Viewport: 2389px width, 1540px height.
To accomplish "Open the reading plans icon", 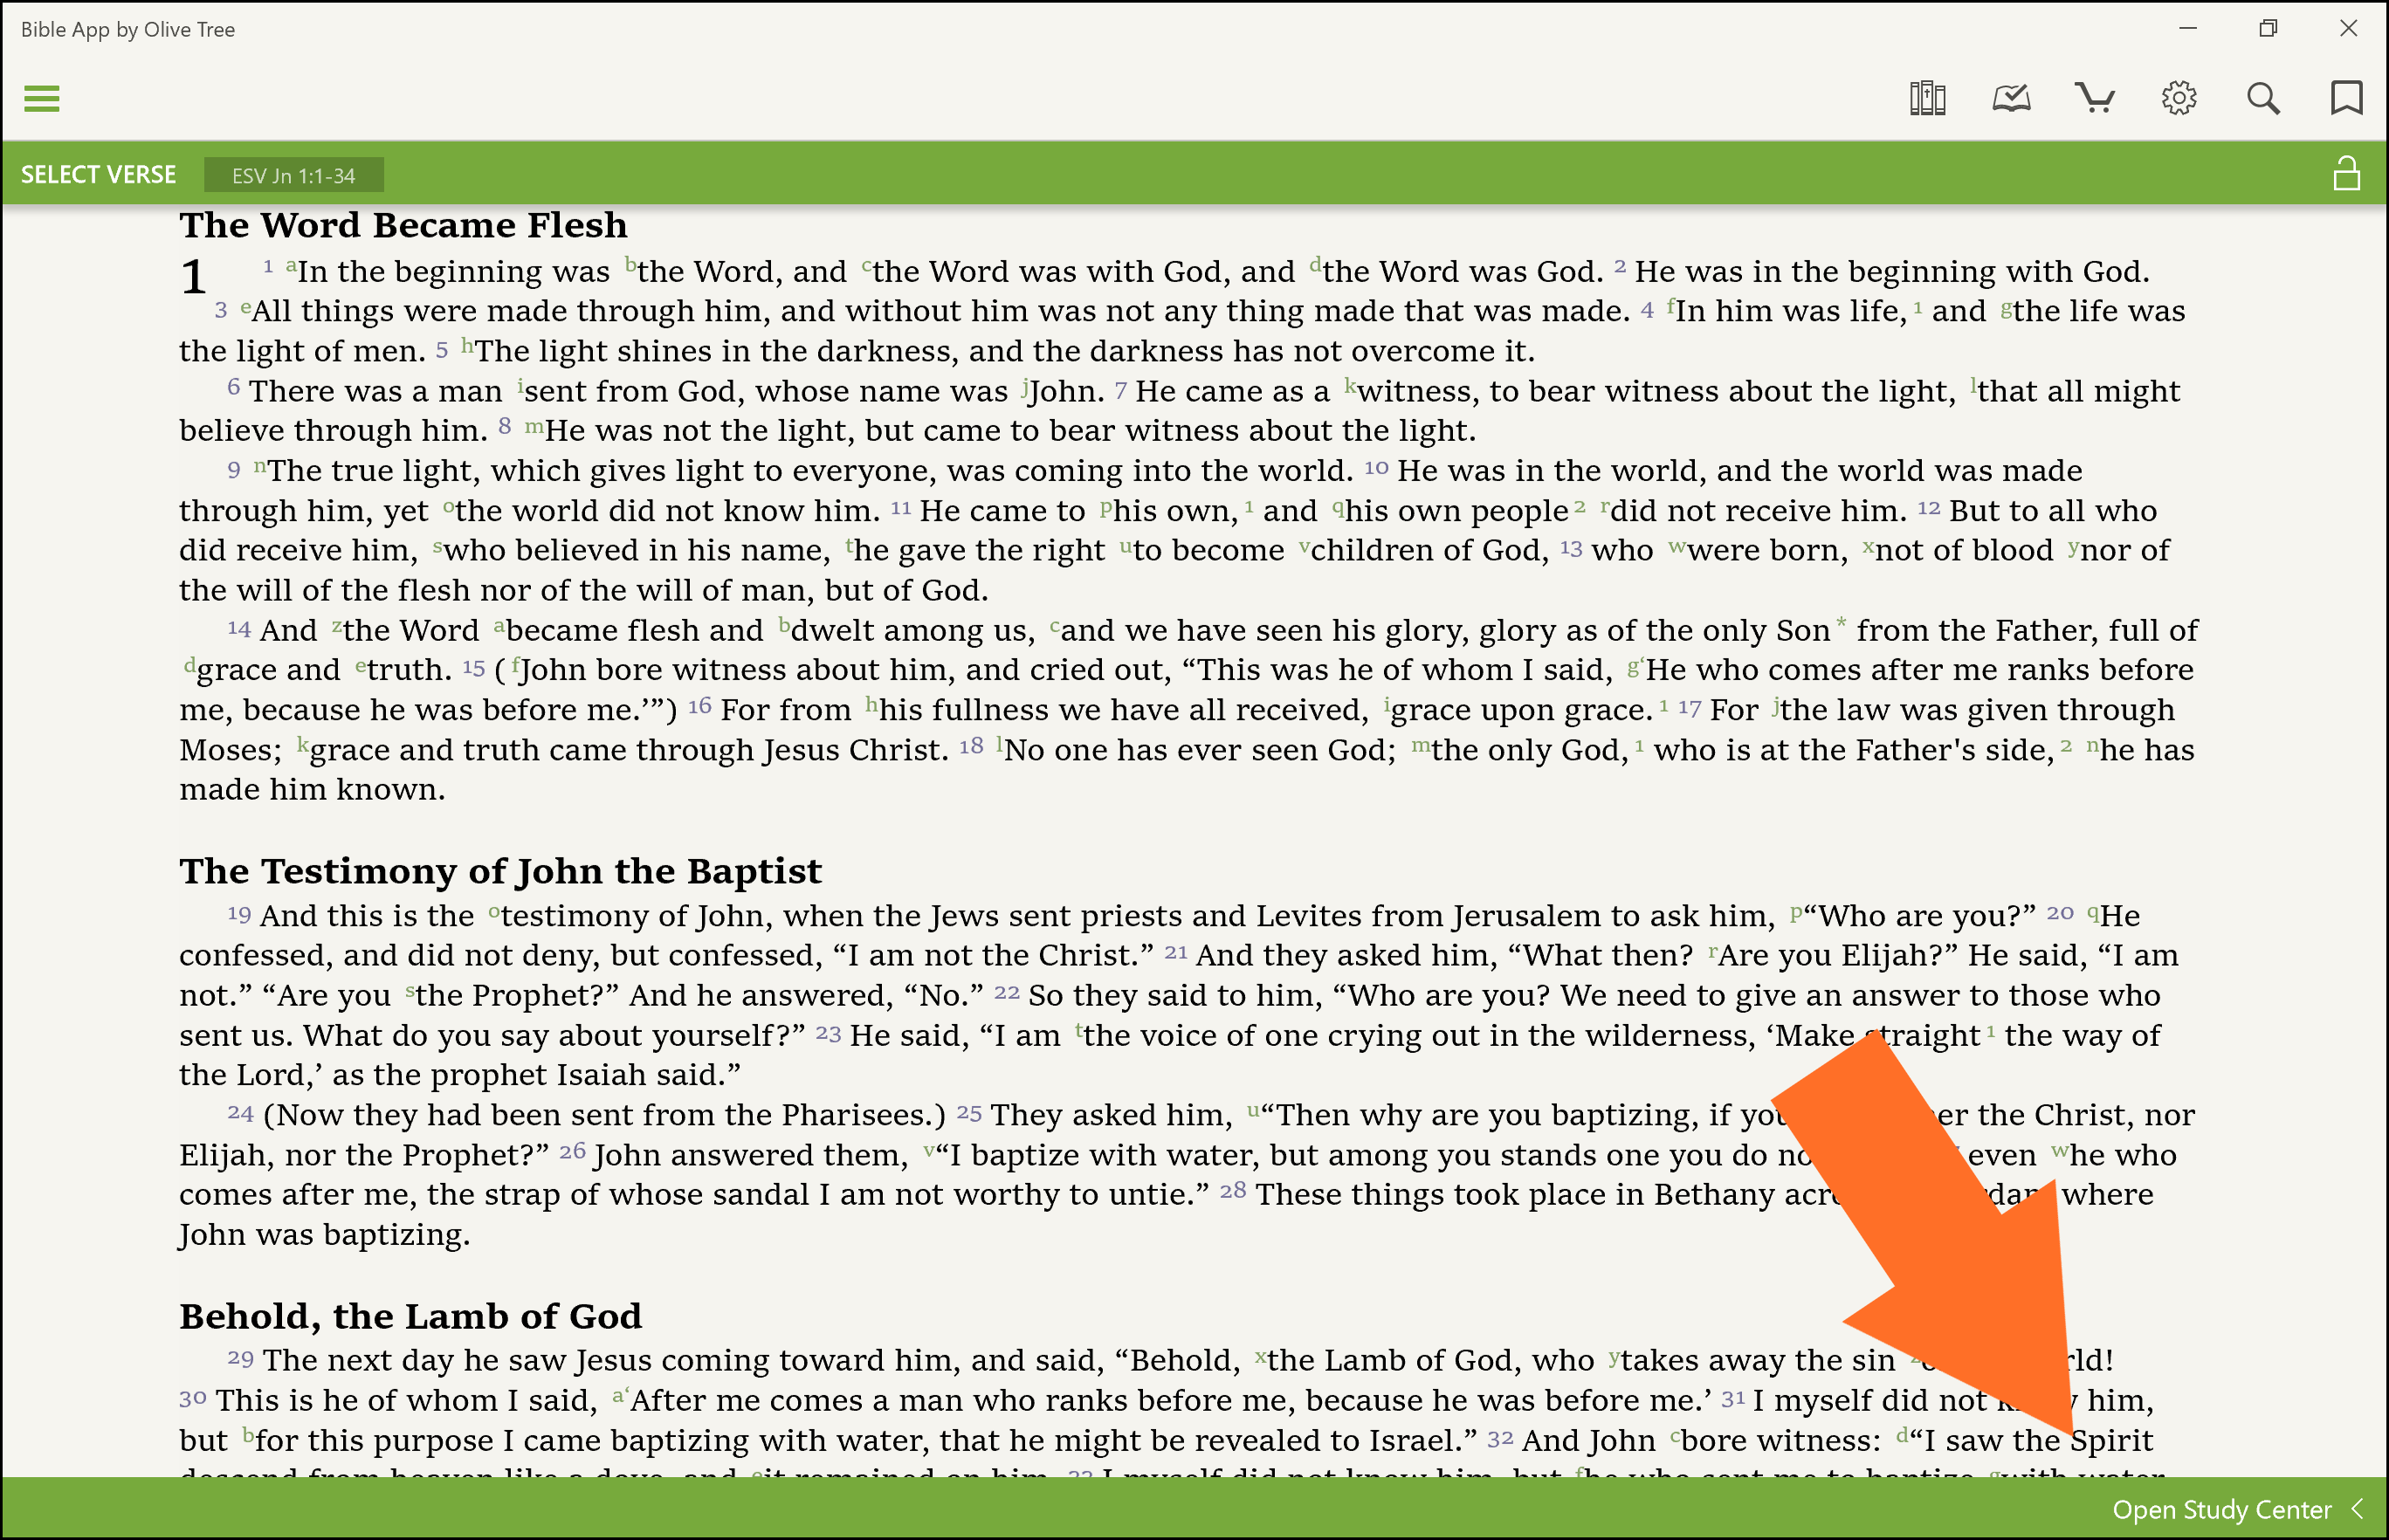I will click(2011, 99).
